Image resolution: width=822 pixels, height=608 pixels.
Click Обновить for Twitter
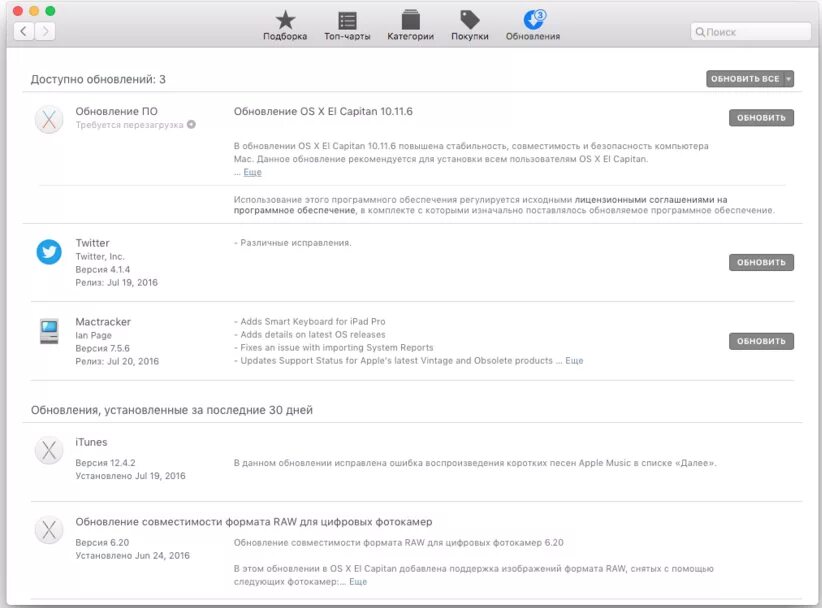(761, 263)
